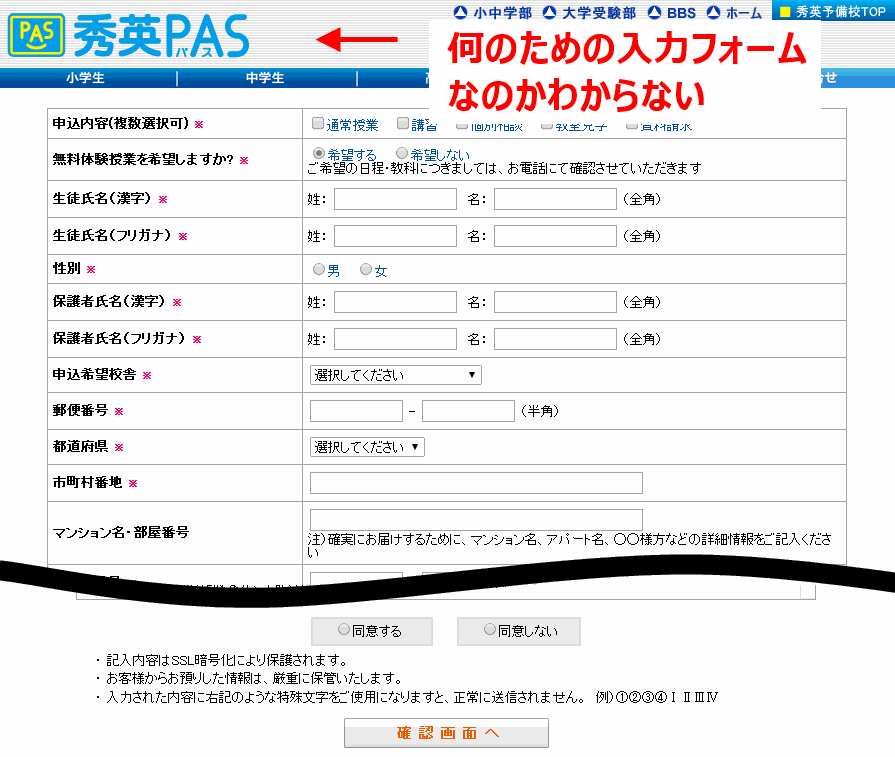Select 女 gender radio button
The image size is (895, 757).
point(366,270)
